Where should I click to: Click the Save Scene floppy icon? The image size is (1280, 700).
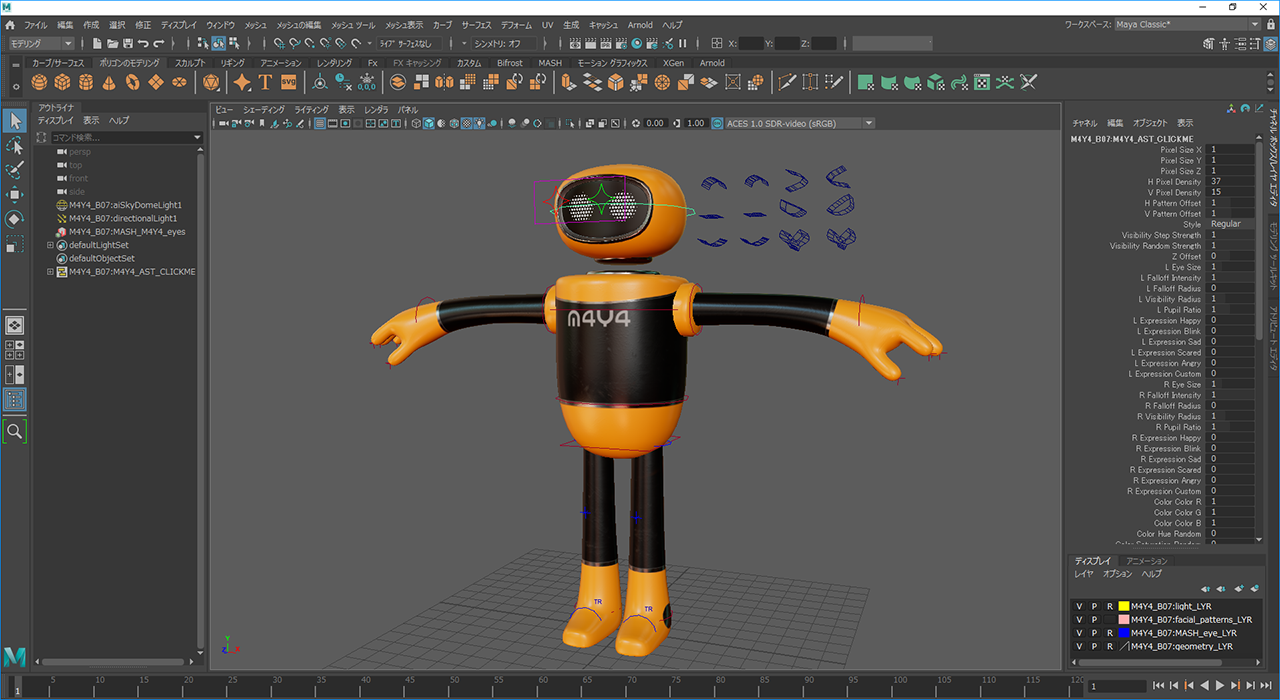pos(128,43)
